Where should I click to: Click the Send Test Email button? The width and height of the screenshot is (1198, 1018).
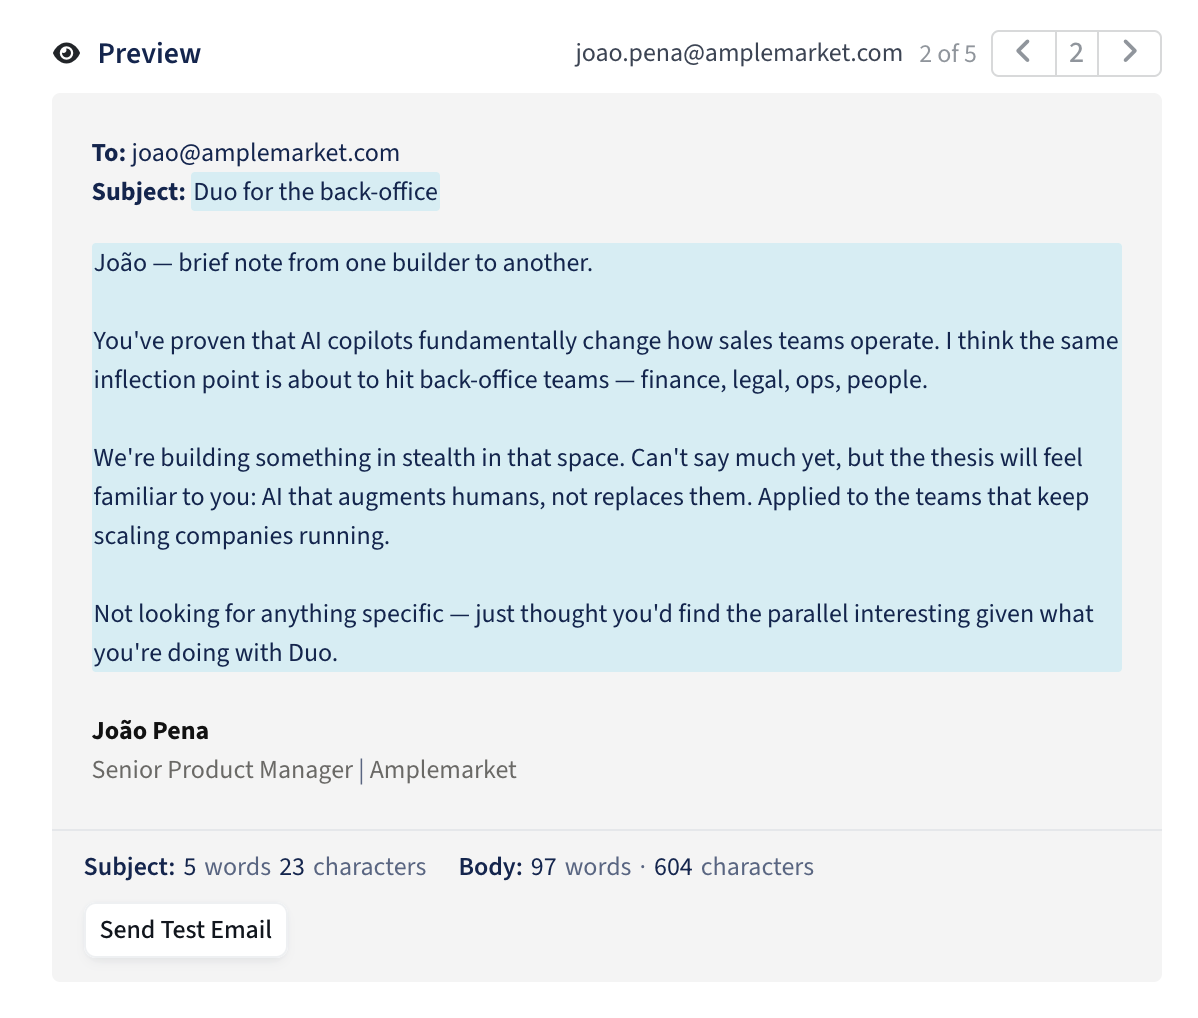coord(186,929)
